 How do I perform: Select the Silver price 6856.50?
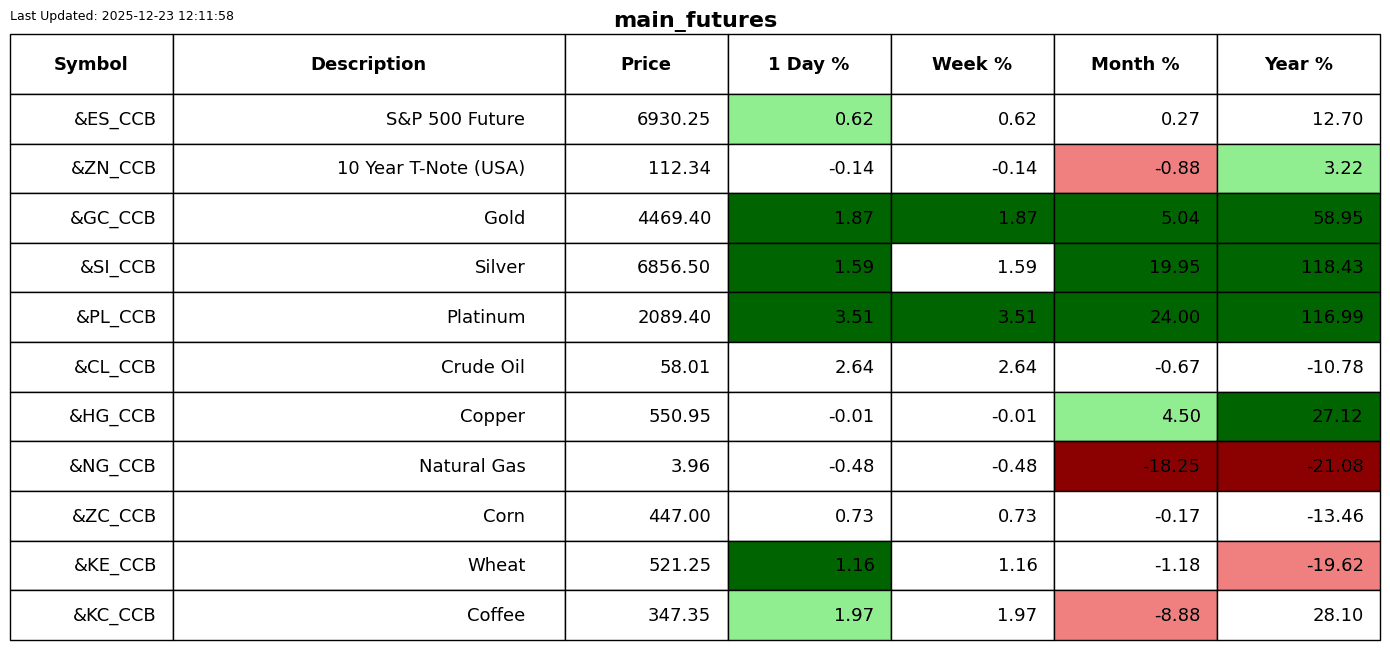[673, 268]
